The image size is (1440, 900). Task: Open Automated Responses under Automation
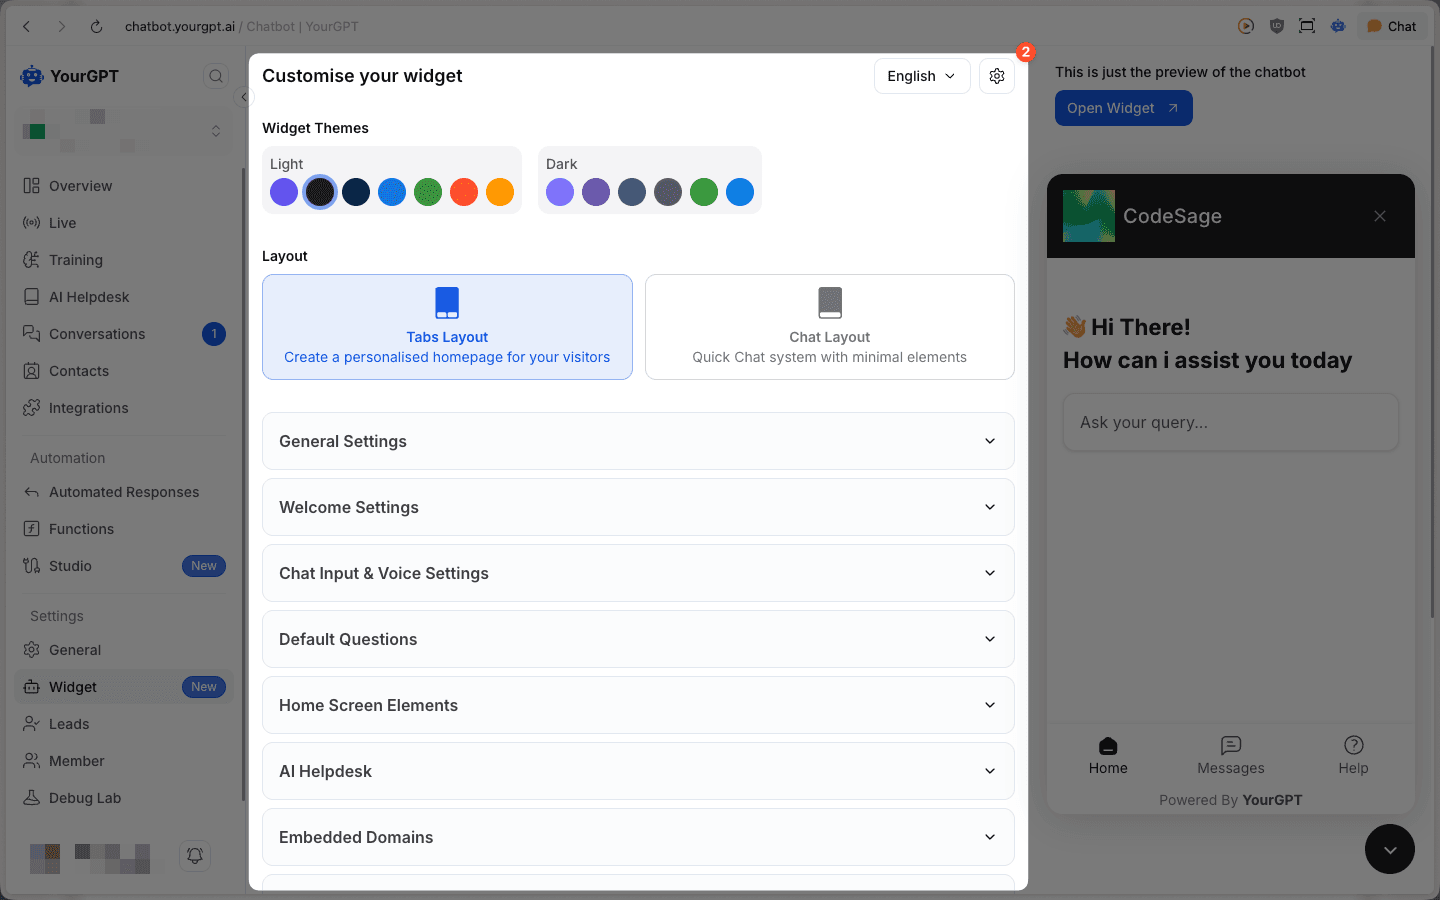click(x=123, y=491)
